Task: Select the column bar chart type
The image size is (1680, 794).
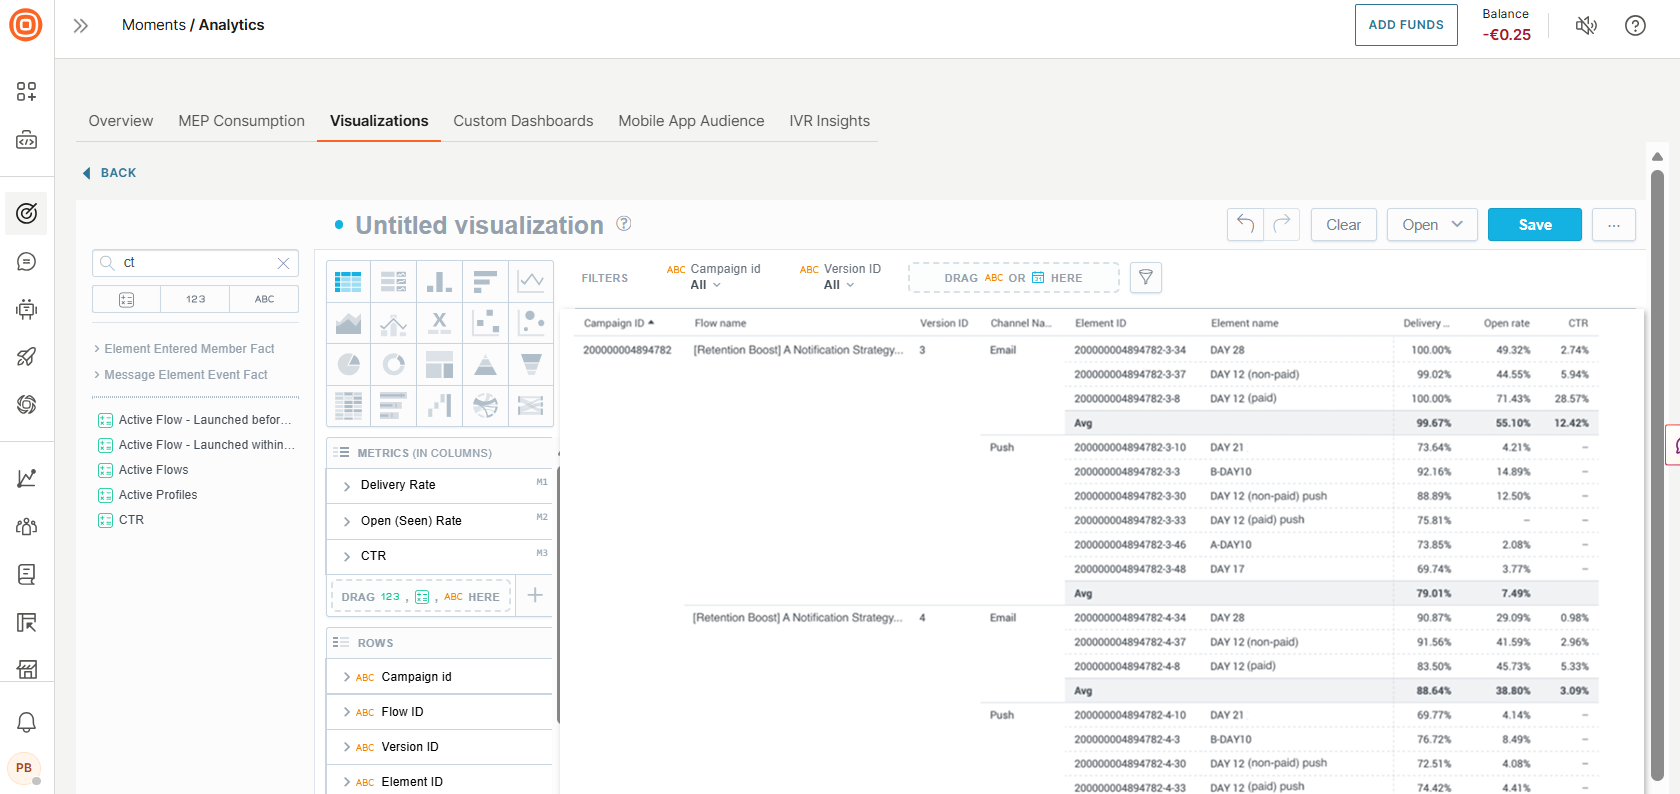Action: pos(439,281)
